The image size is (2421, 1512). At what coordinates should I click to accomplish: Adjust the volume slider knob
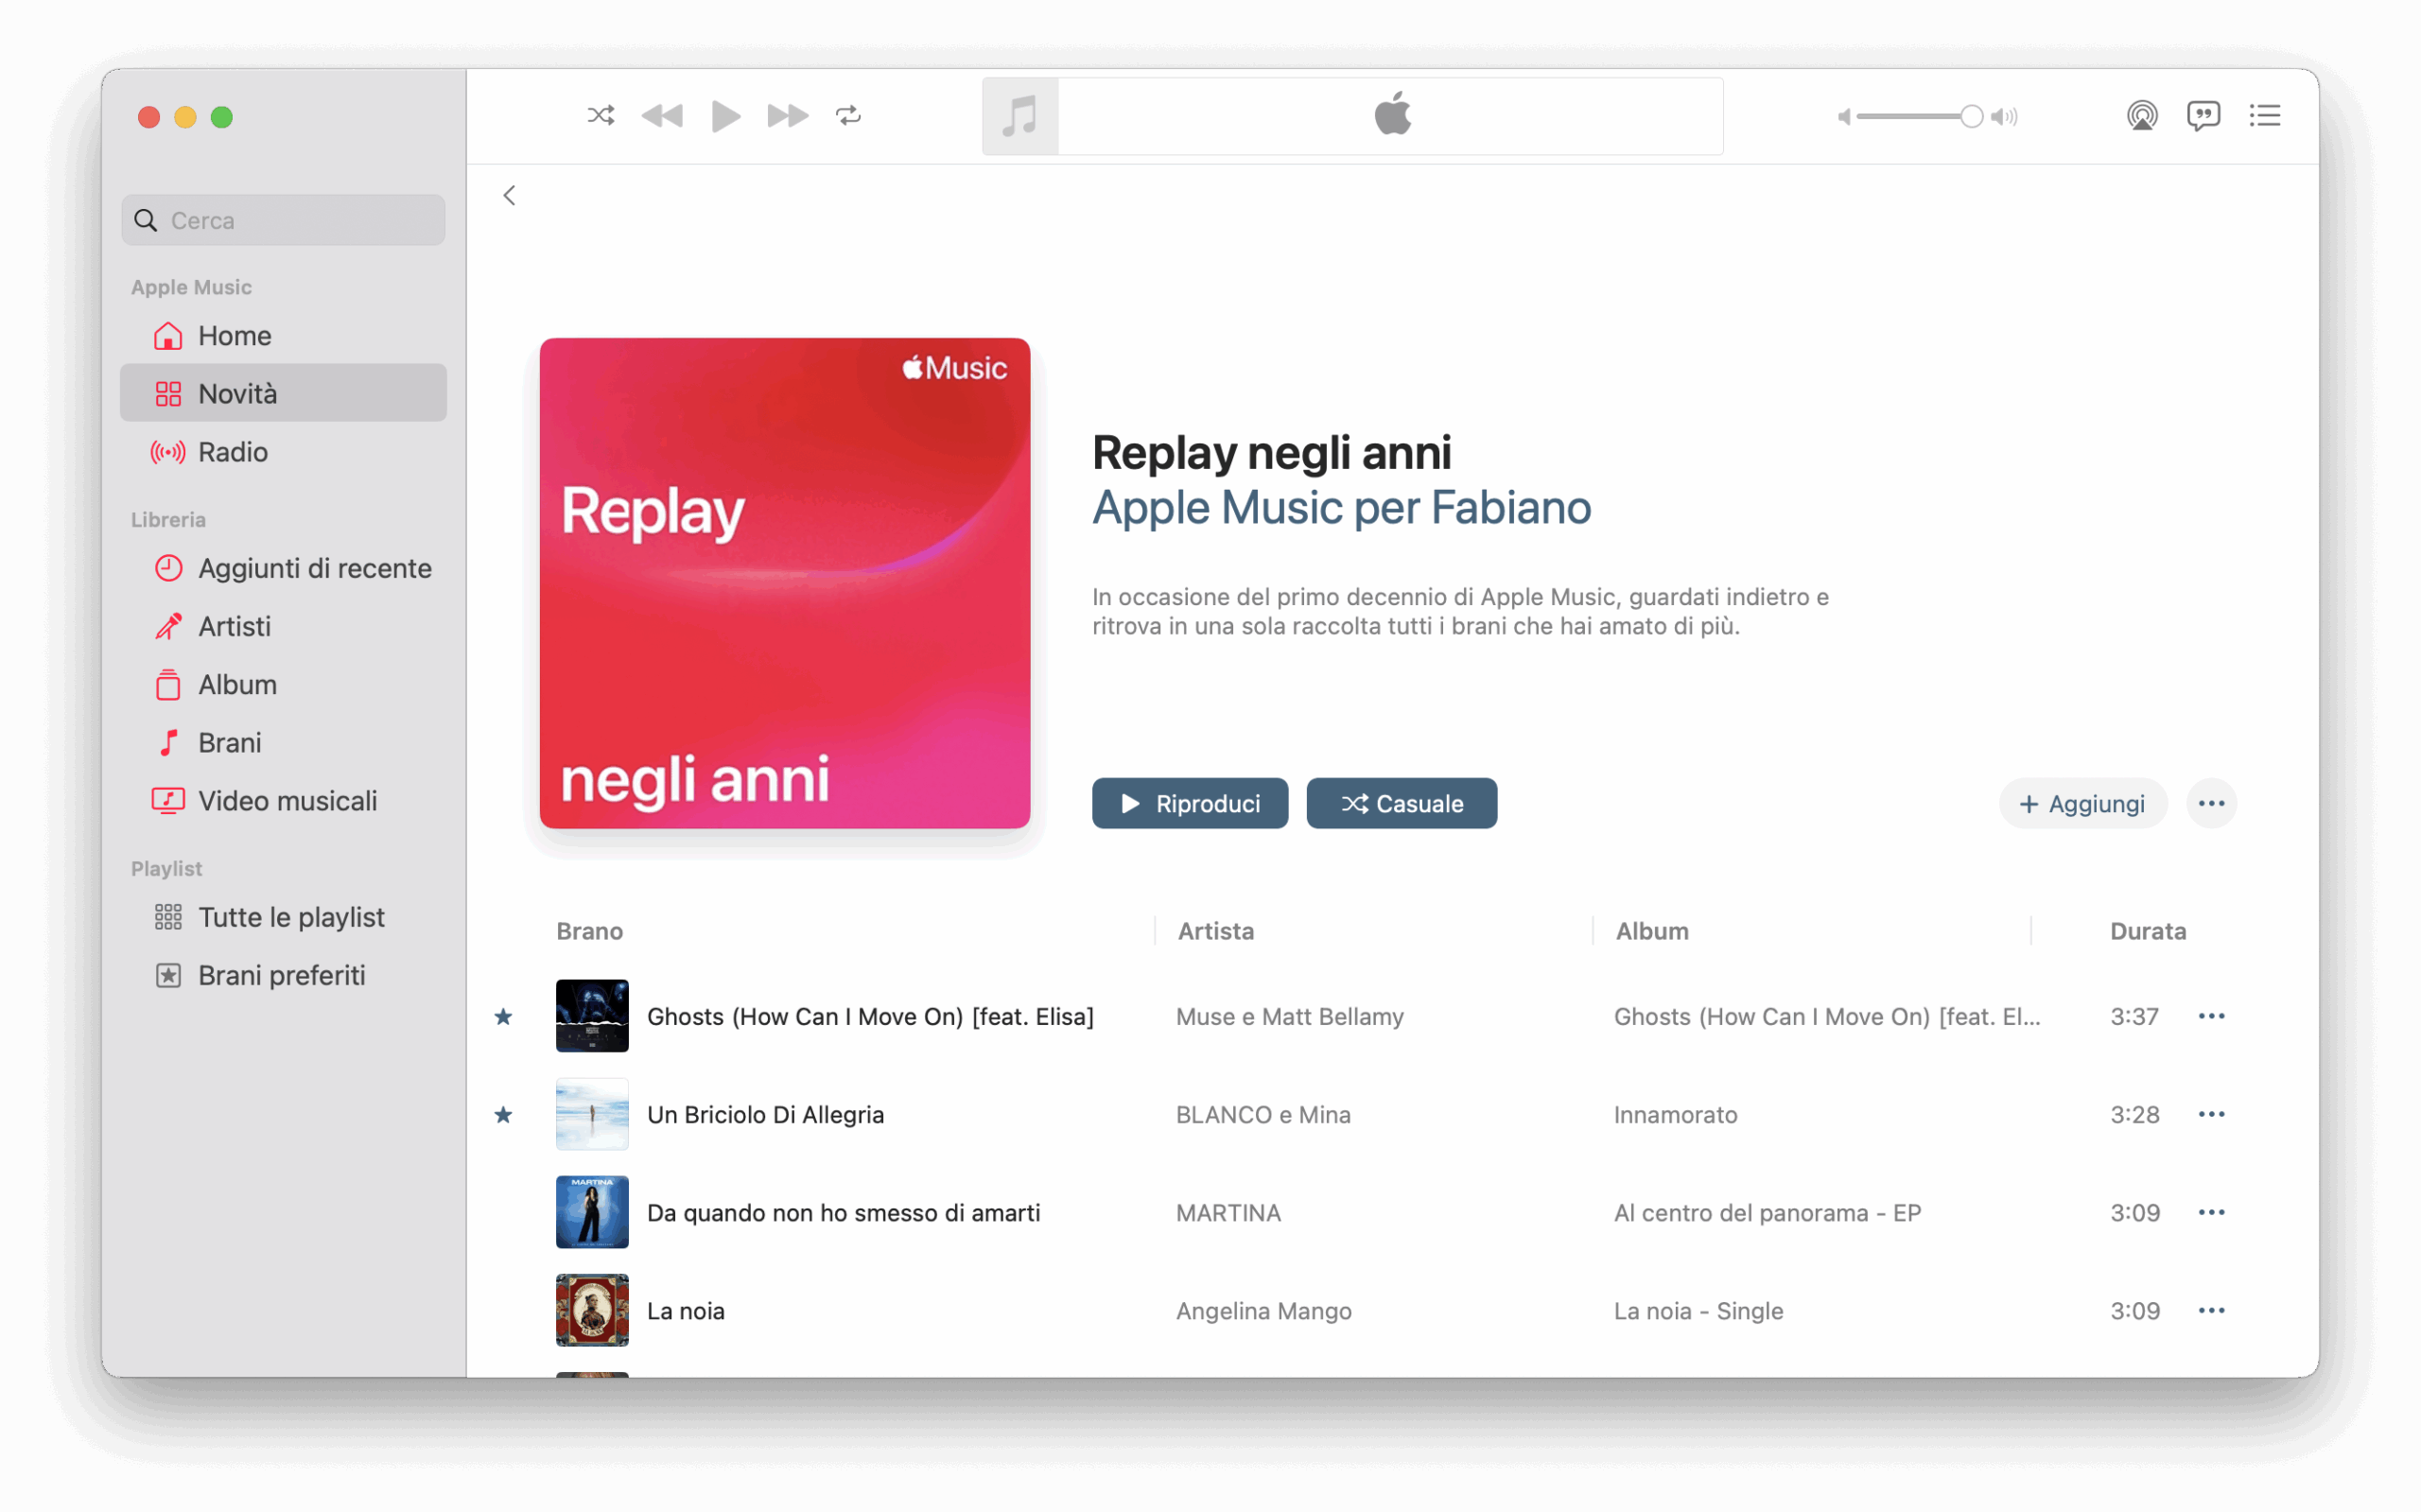(x=1971, y=116)
